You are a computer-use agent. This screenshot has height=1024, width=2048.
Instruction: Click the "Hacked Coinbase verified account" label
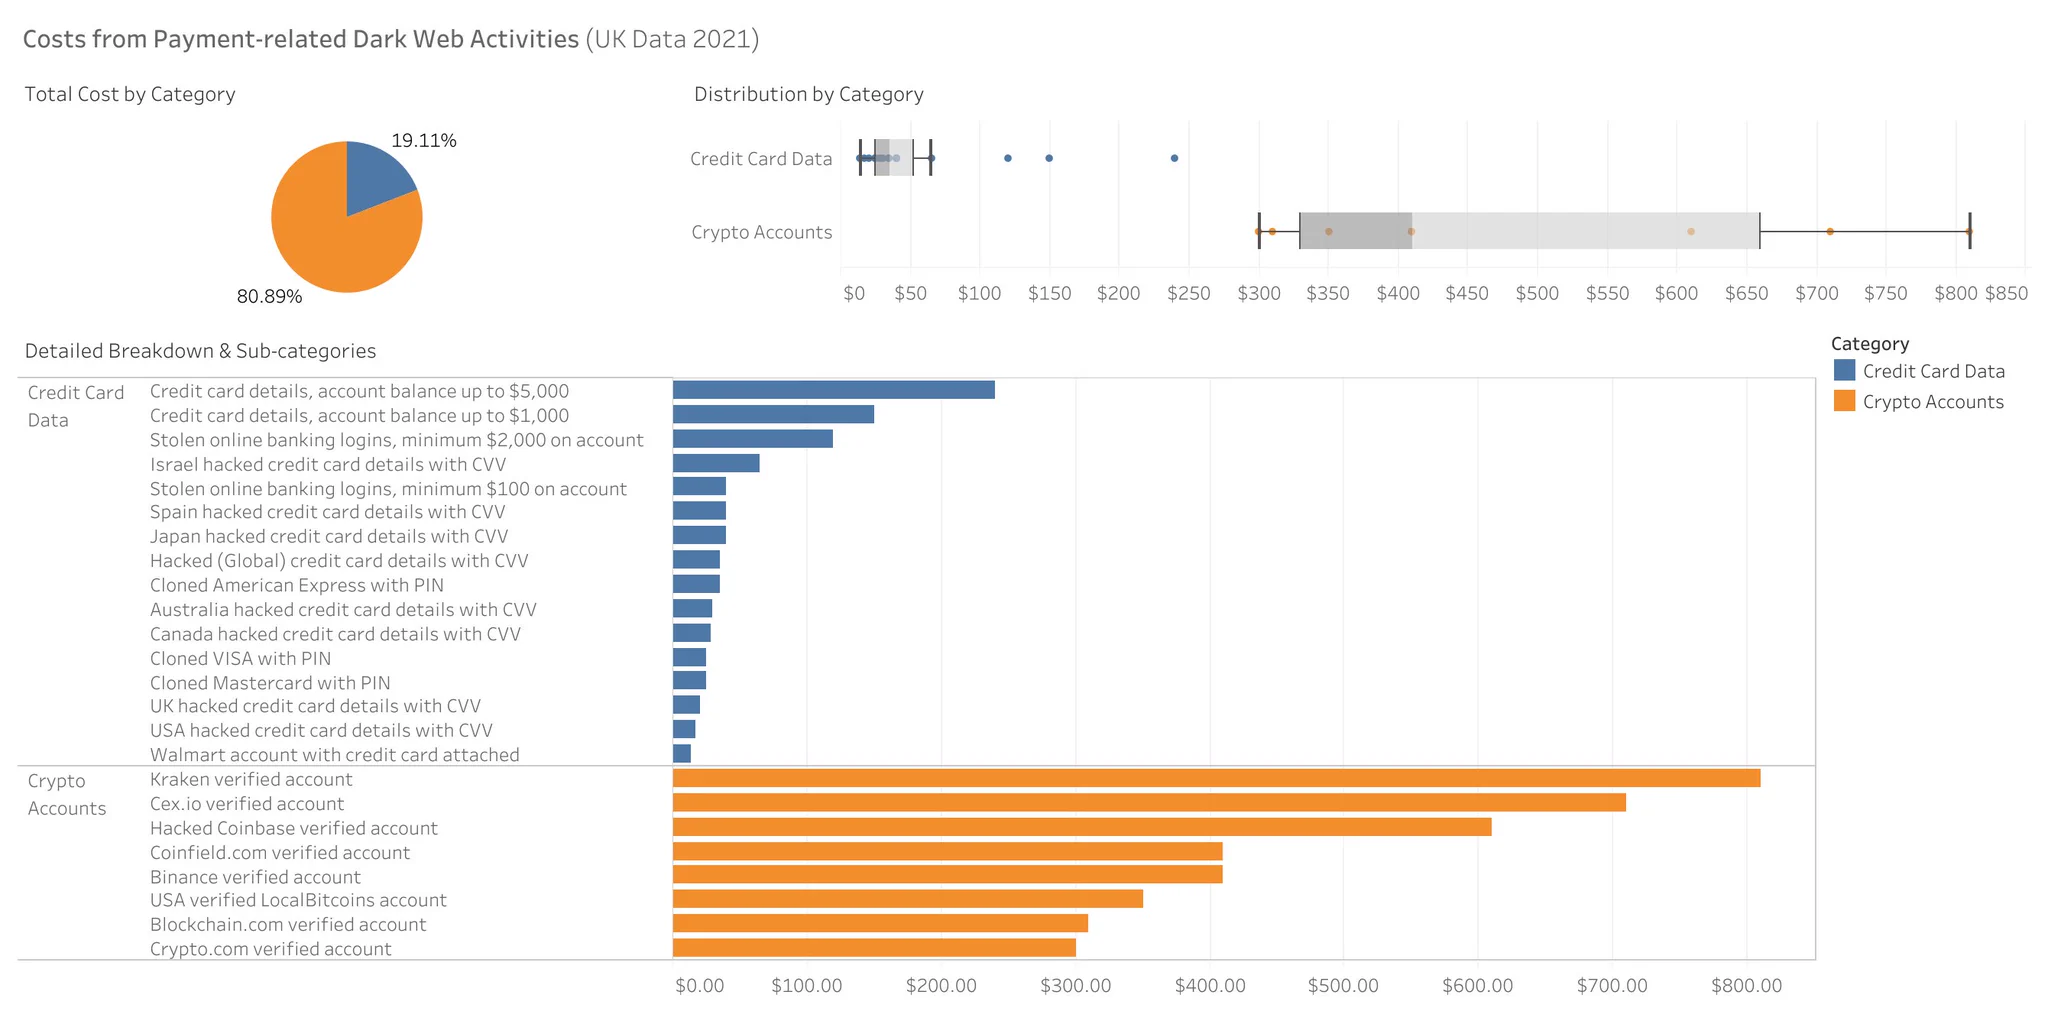pos(294,828)
